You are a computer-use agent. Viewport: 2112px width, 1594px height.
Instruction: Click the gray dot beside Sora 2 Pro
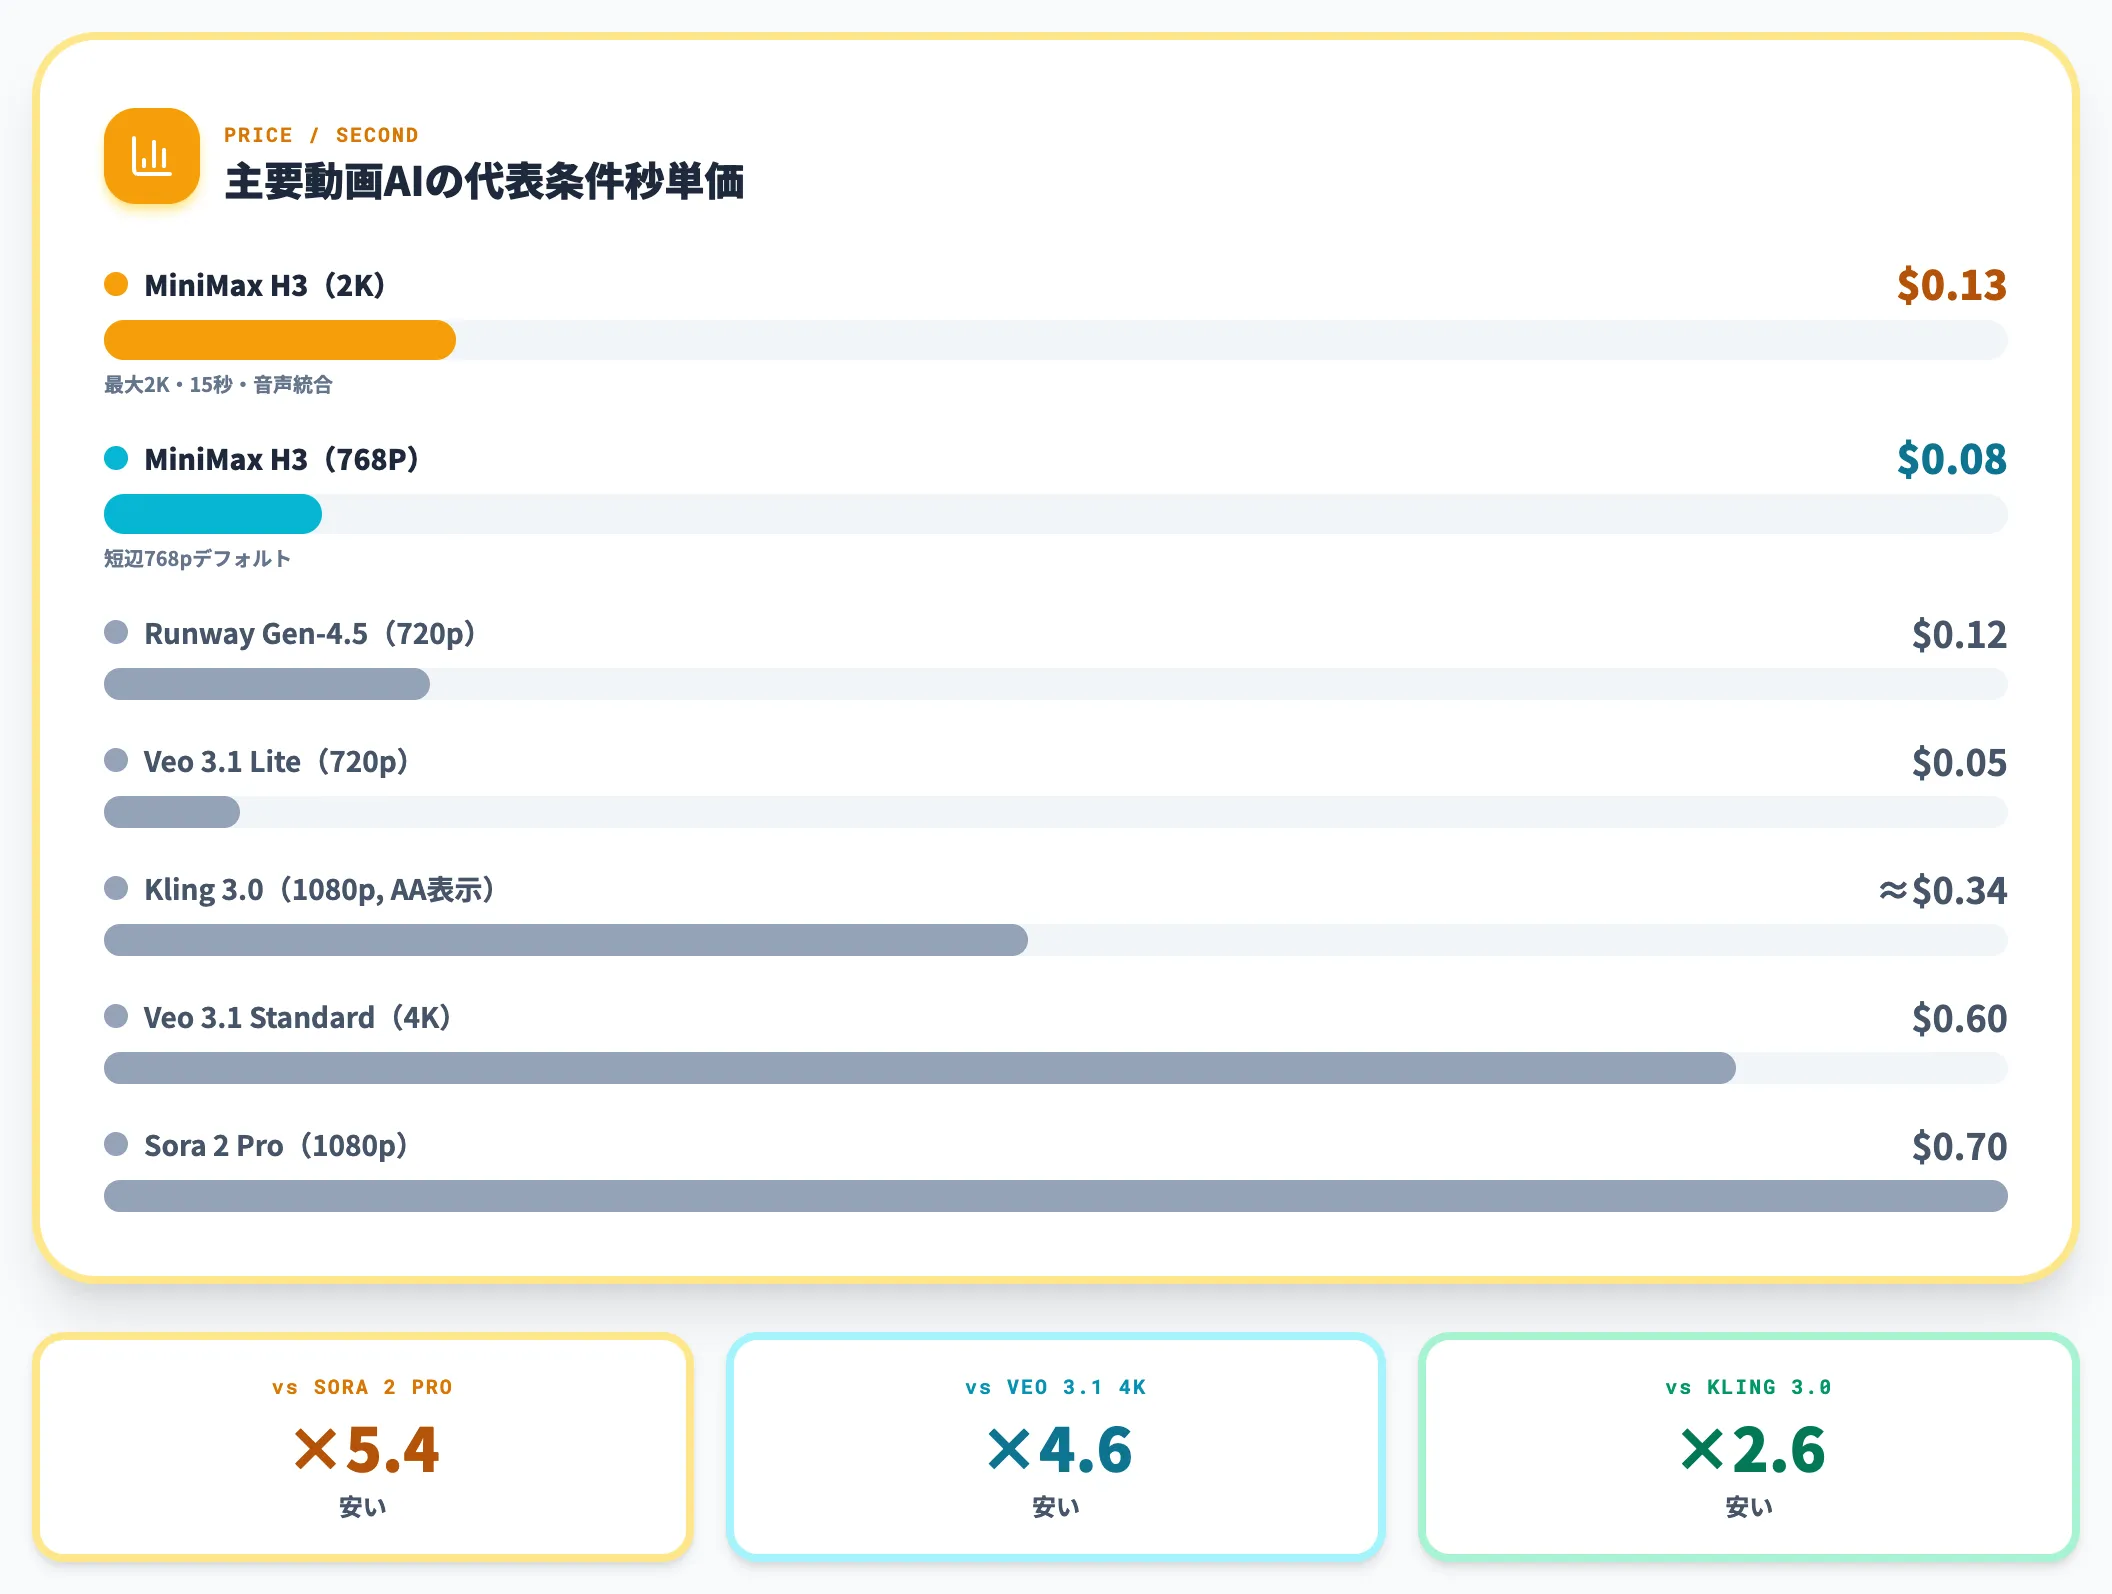click(x=116, y=1144)
